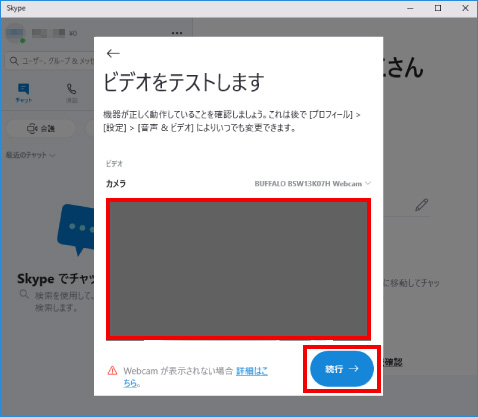Click the 会議 meeting button

pyautogui.click(x=41, y=129)
